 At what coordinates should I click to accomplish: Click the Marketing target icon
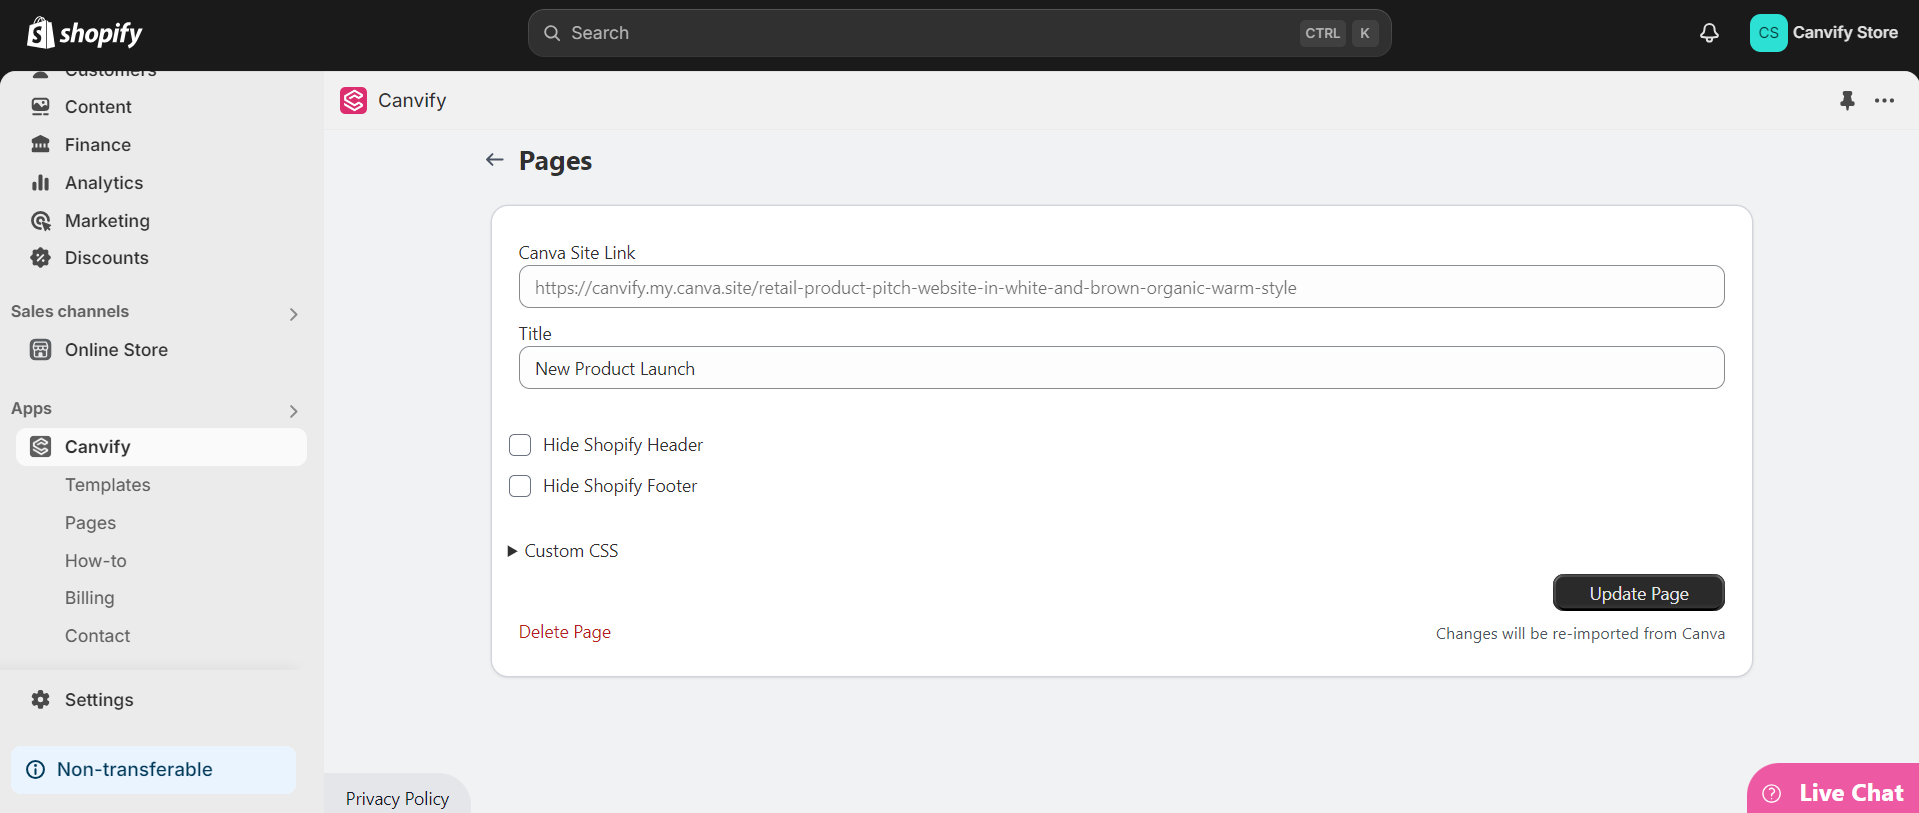[40, 220]
